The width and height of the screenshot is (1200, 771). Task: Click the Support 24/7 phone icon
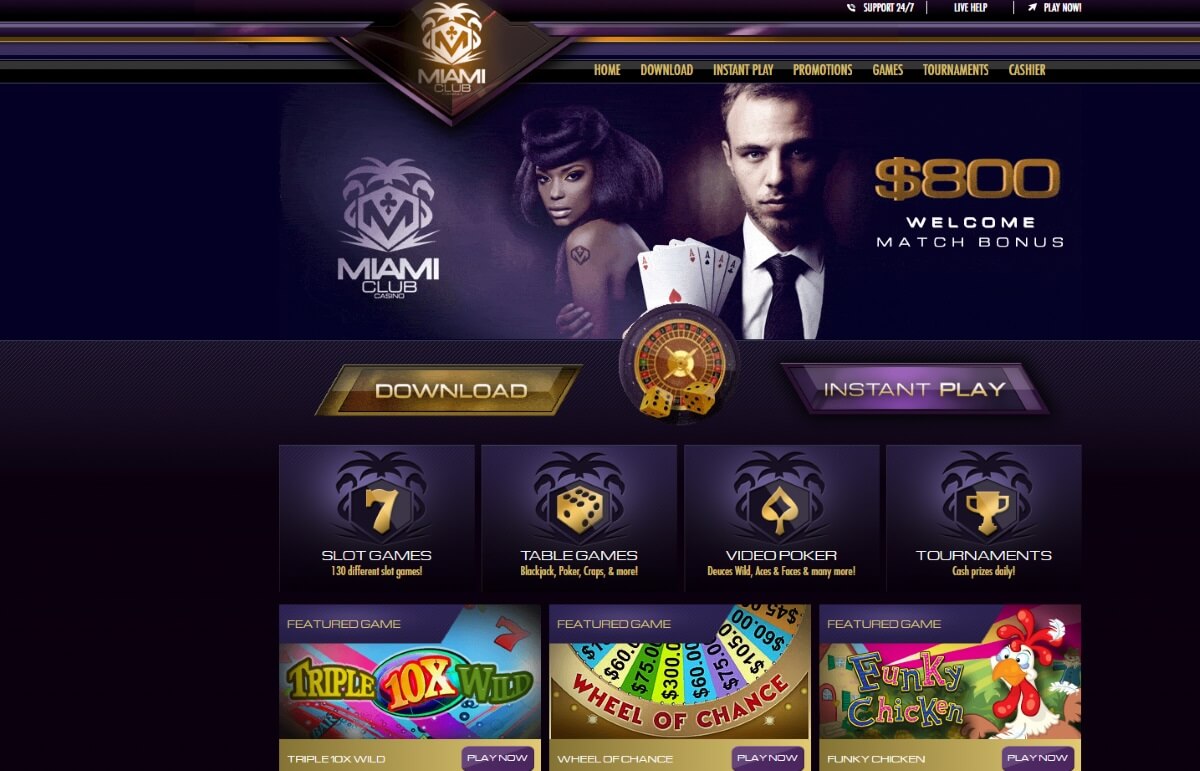click(x=851, y=8)
